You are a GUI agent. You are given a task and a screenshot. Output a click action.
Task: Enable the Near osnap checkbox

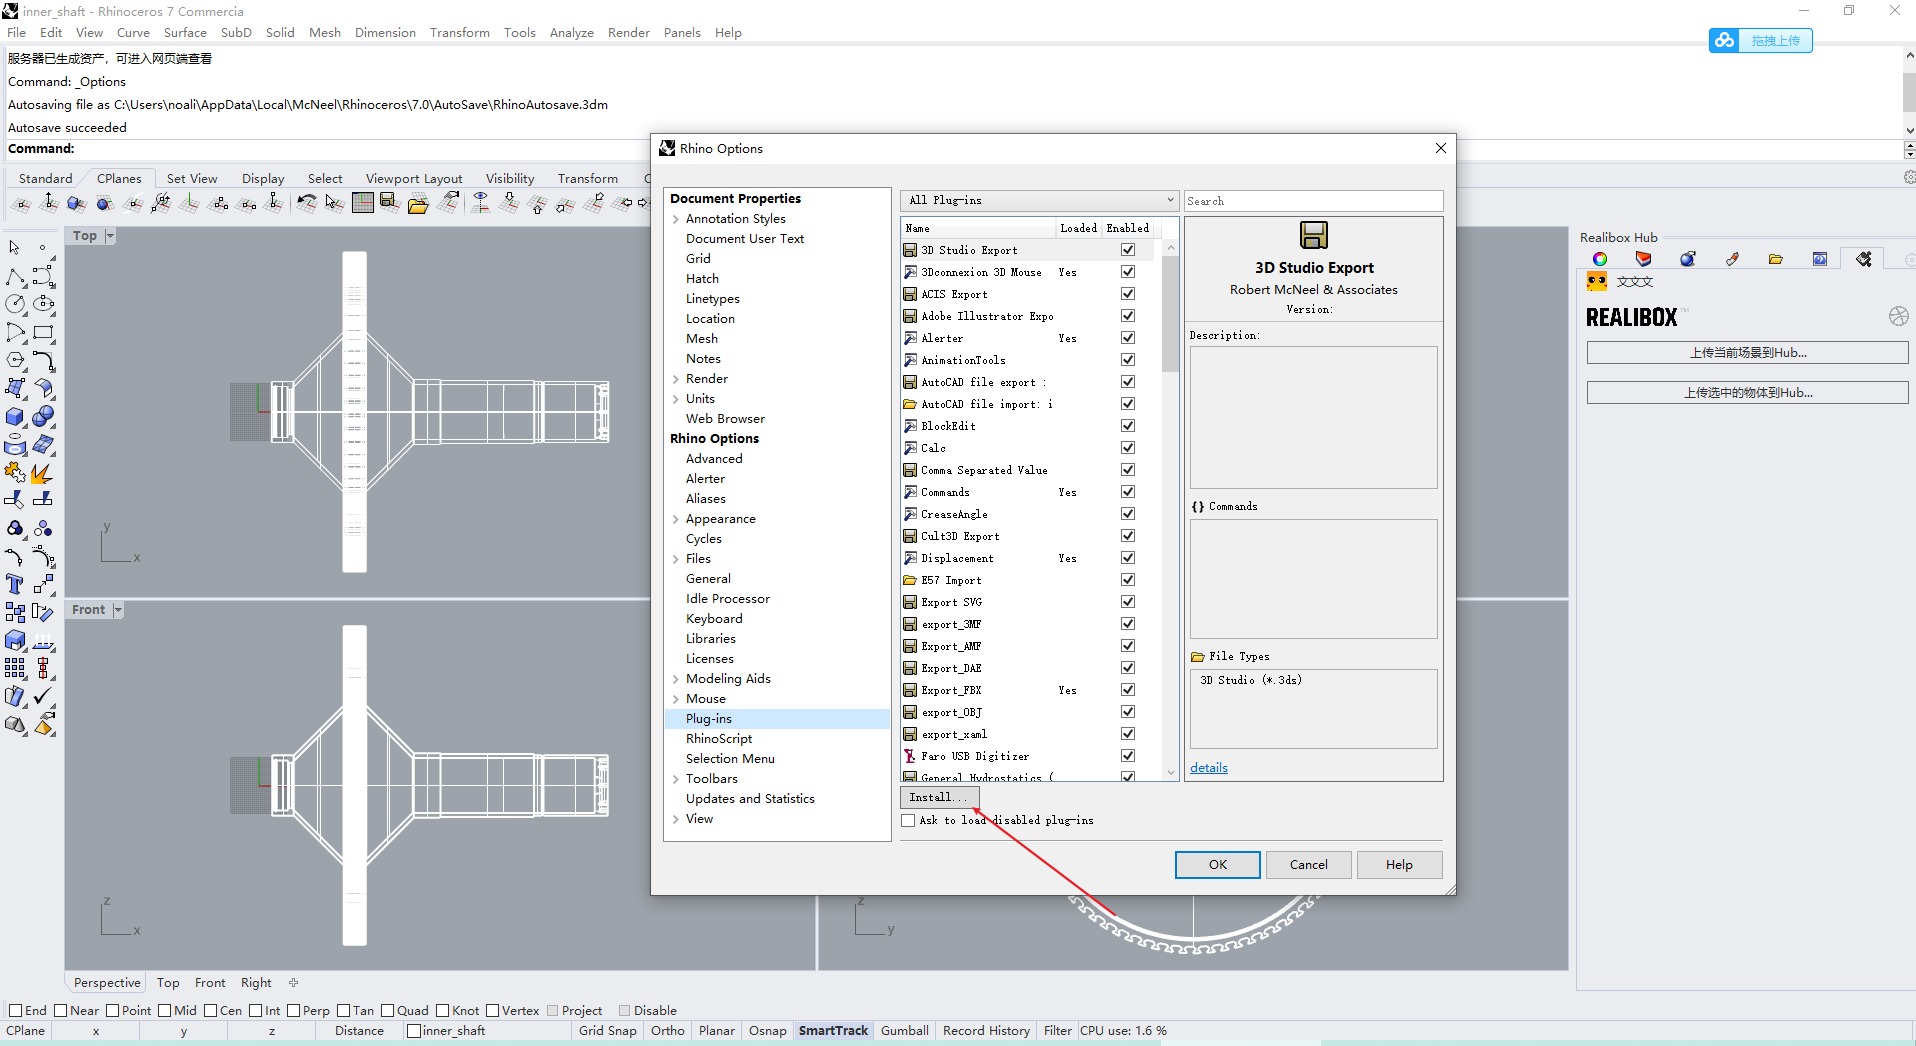coord(61,1011)
